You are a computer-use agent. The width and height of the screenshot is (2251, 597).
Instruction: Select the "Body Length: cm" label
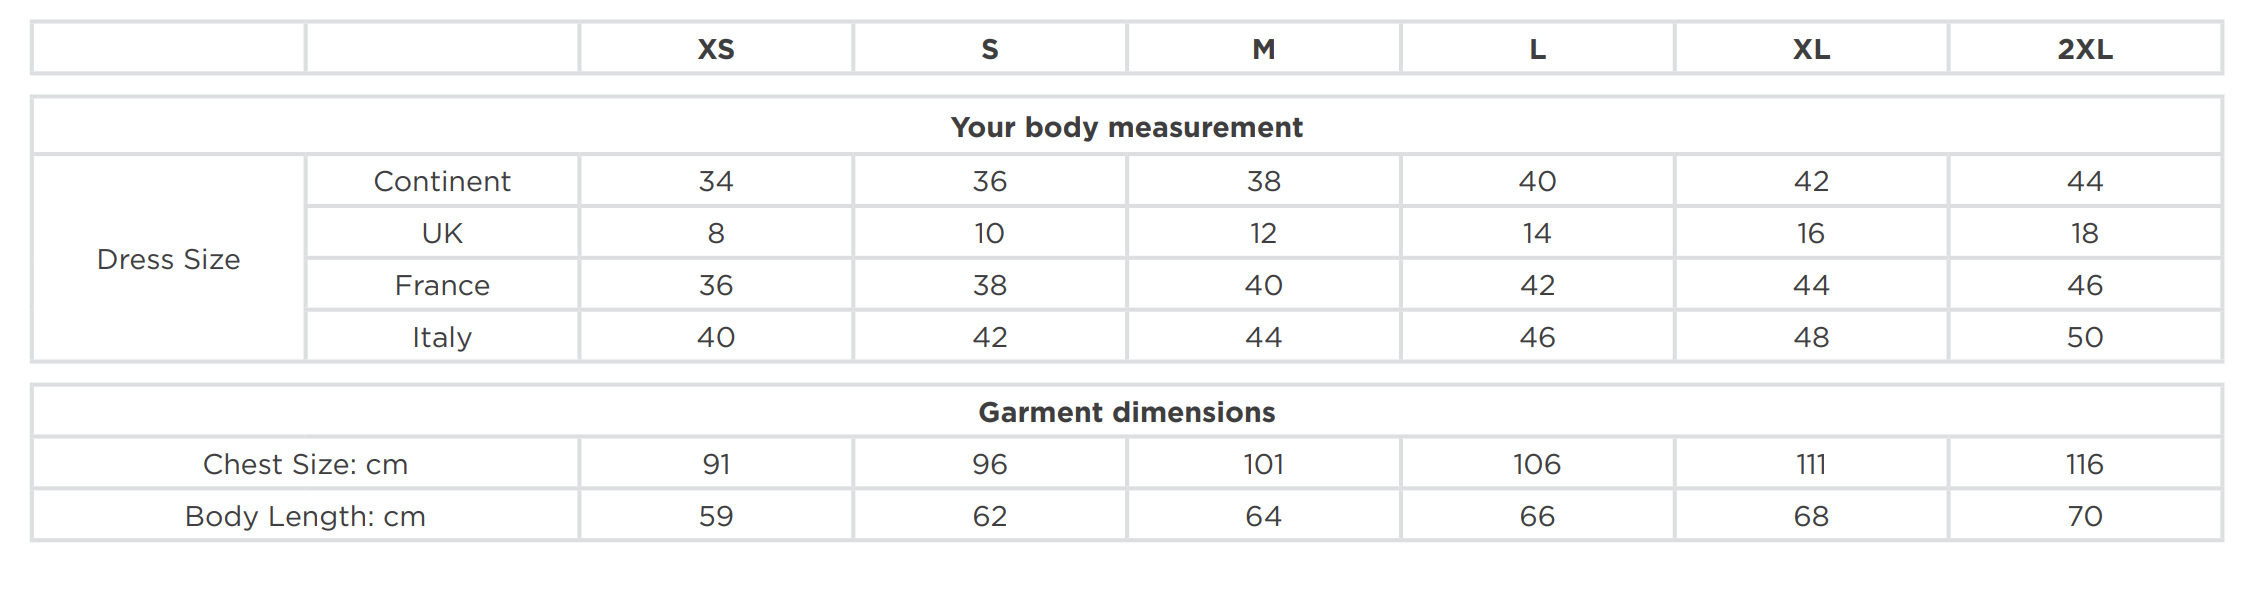coord(305,516)
